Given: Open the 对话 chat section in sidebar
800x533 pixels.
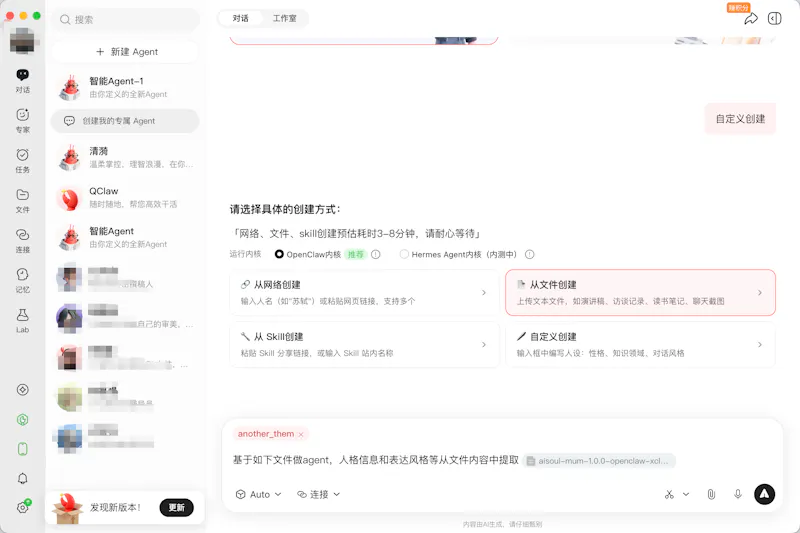Looking at the screenshot, I should (22, 81).
